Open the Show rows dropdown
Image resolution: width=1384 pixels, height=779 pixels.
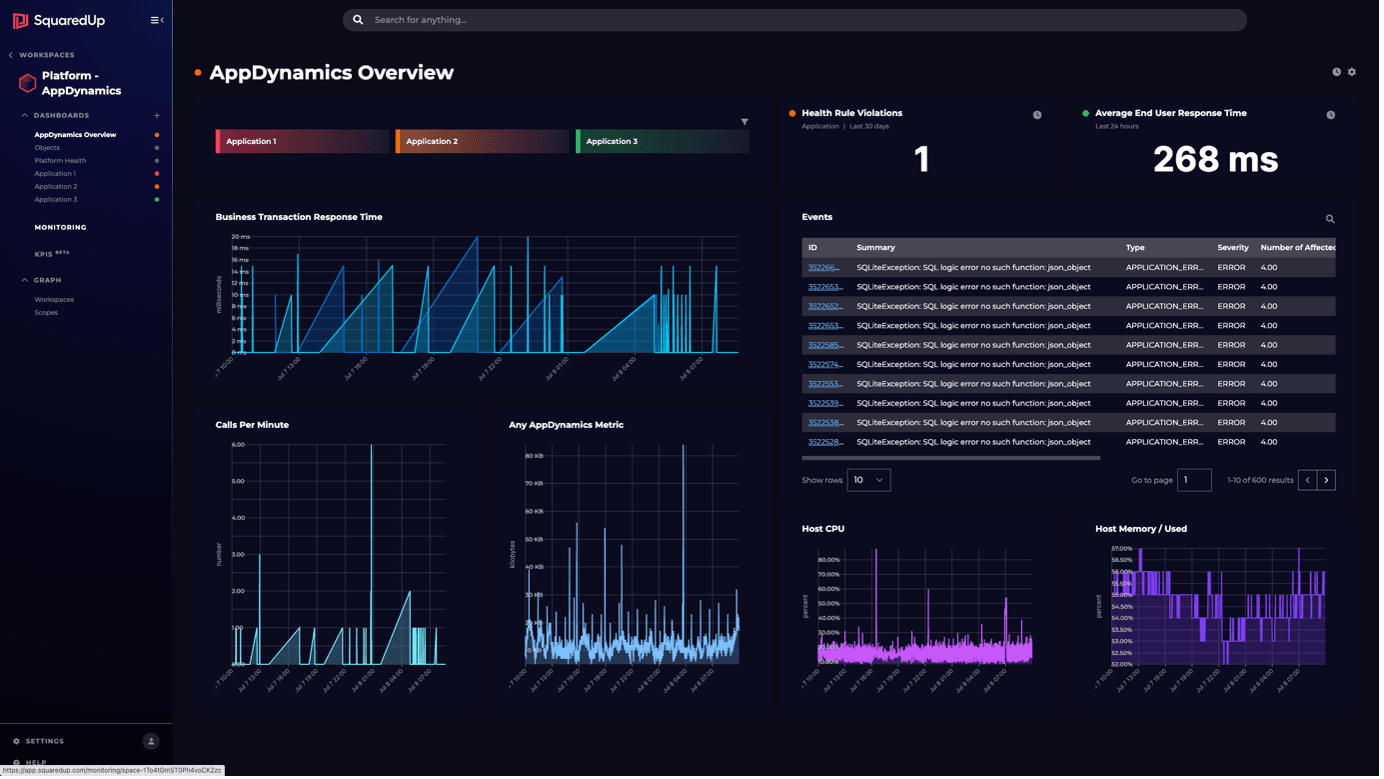[x=868, y=479]
